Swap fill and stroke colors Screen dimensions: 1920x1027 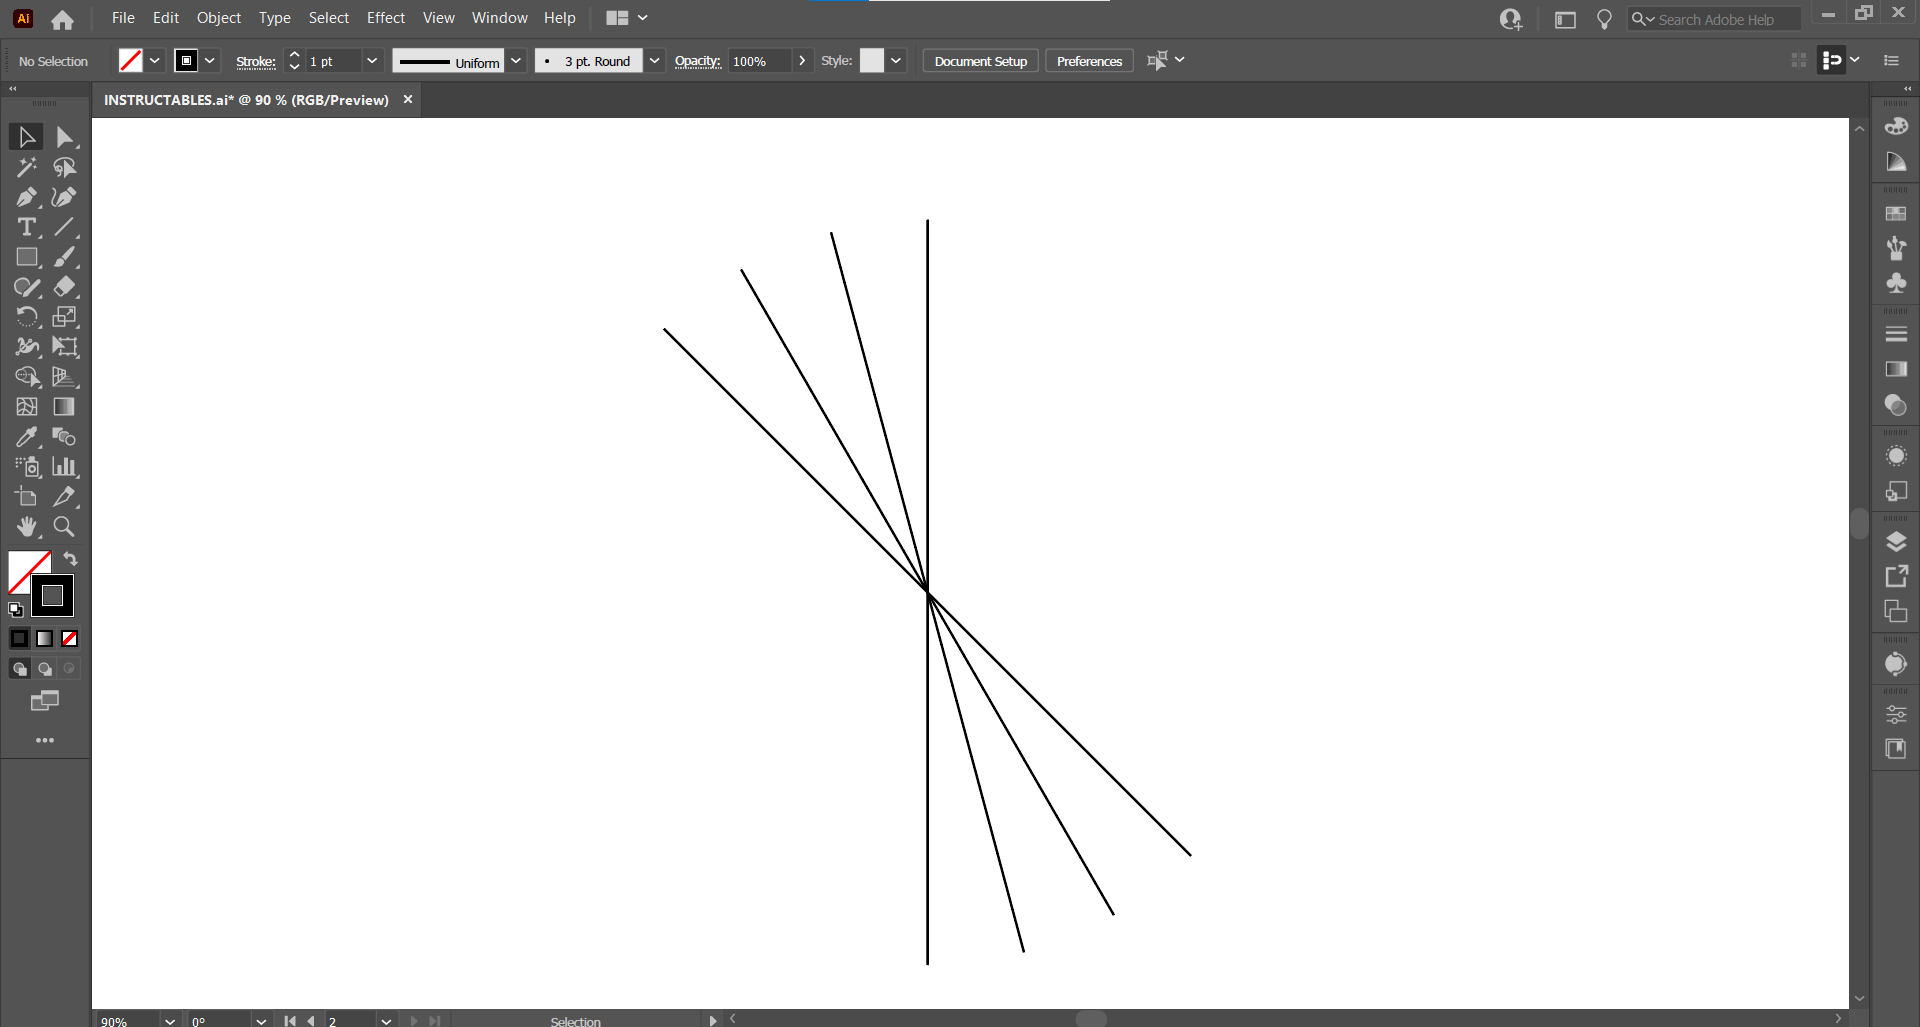click(71, 559)
